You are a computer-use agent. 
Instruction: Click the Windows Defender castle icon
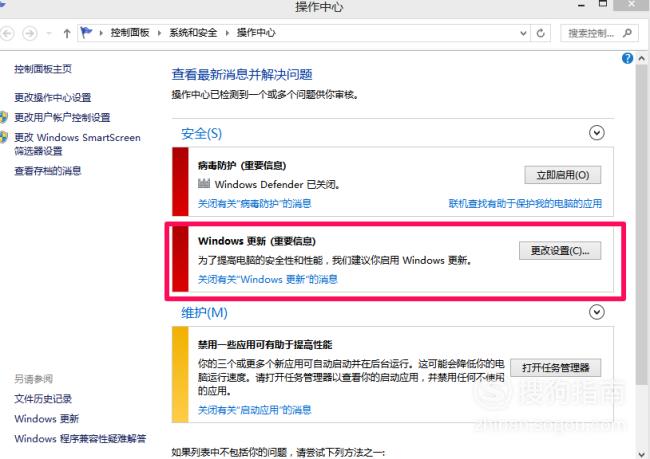(204, 183)
